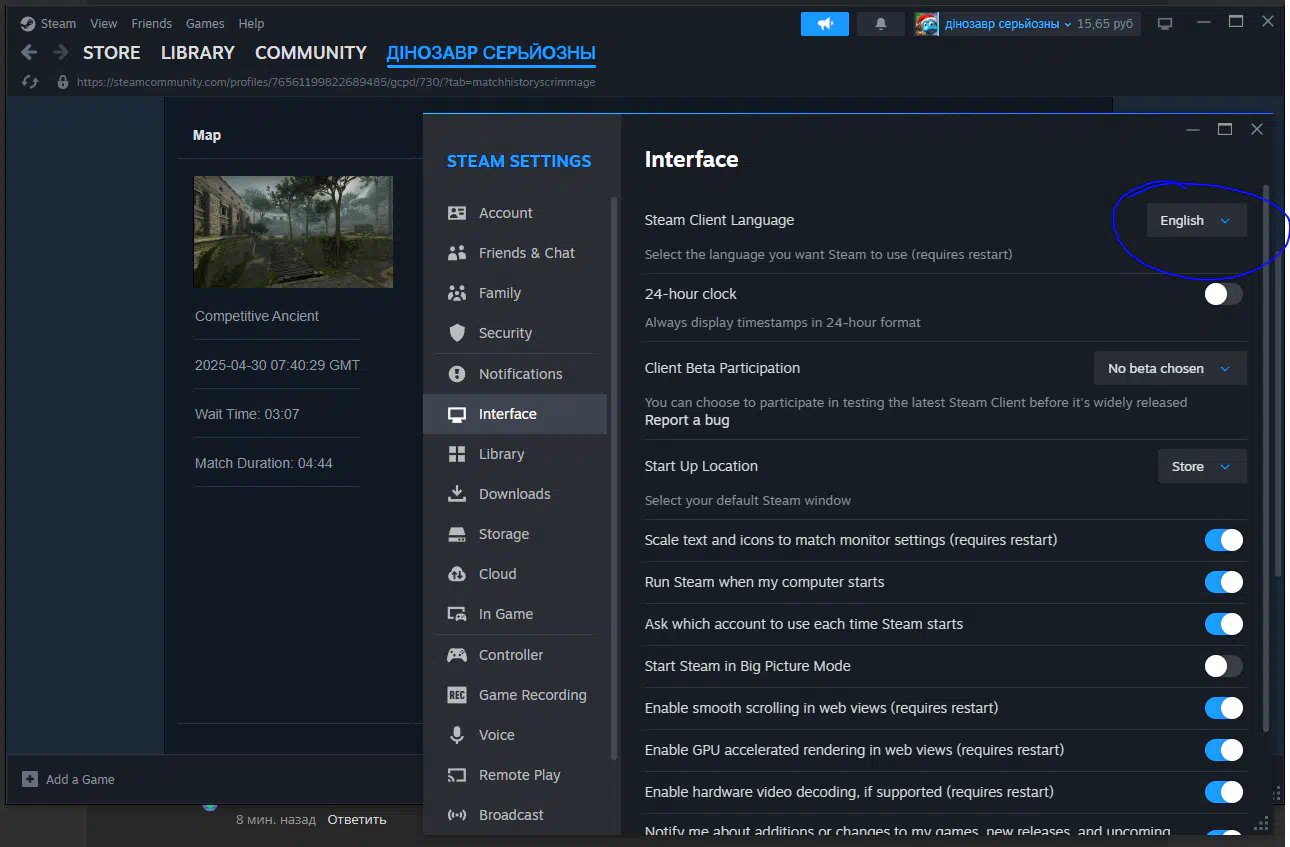This screenshot has width=1290, height=847.
Task: Open the Start Up Location dropdown
Action: (1202, 466)
